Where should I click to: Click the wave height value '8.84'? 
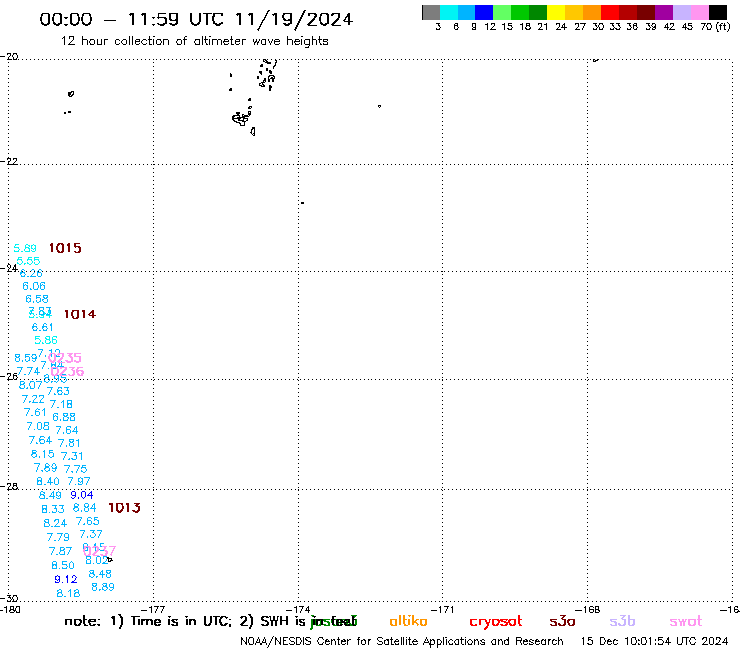click(x=84, y=507)
